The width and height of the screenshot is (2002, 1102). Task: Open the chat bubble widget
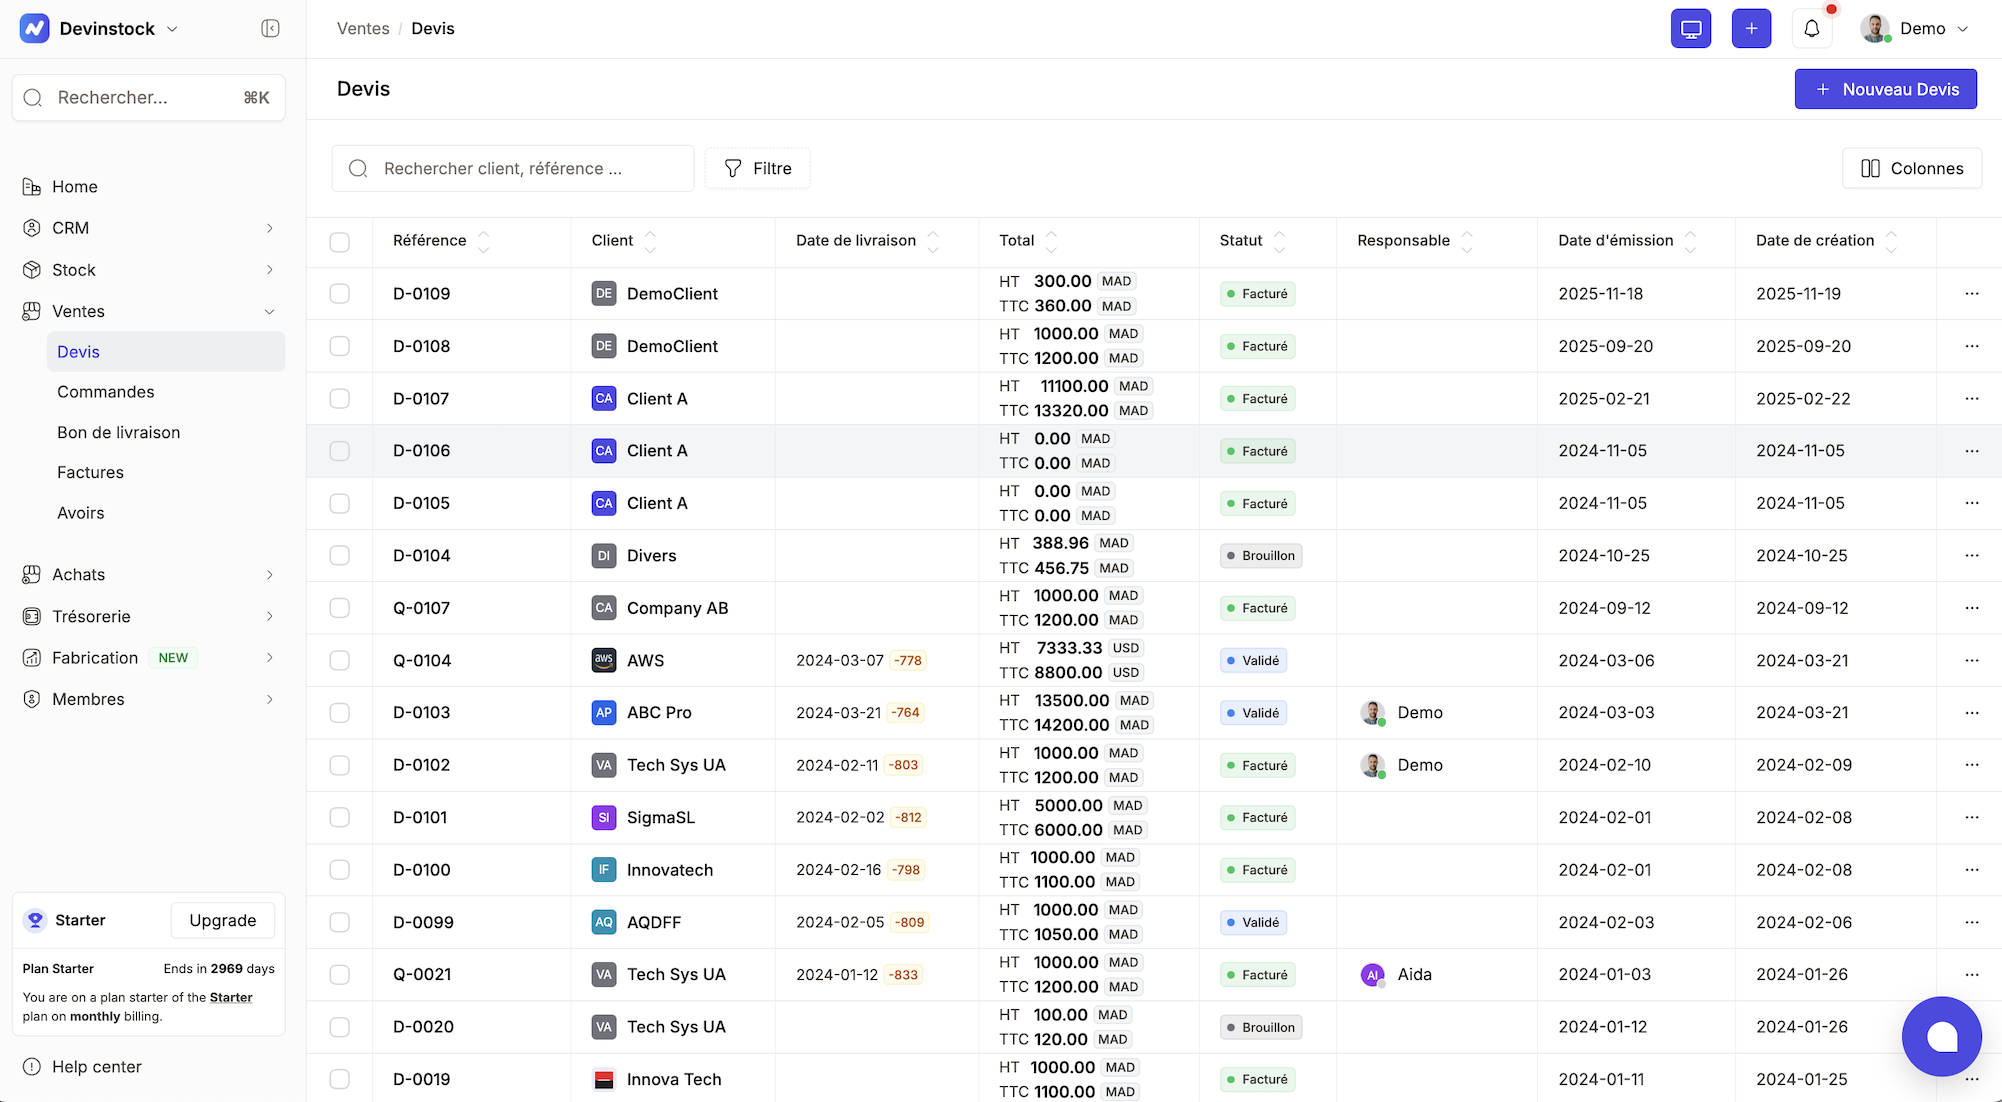coord(1941,1036)
